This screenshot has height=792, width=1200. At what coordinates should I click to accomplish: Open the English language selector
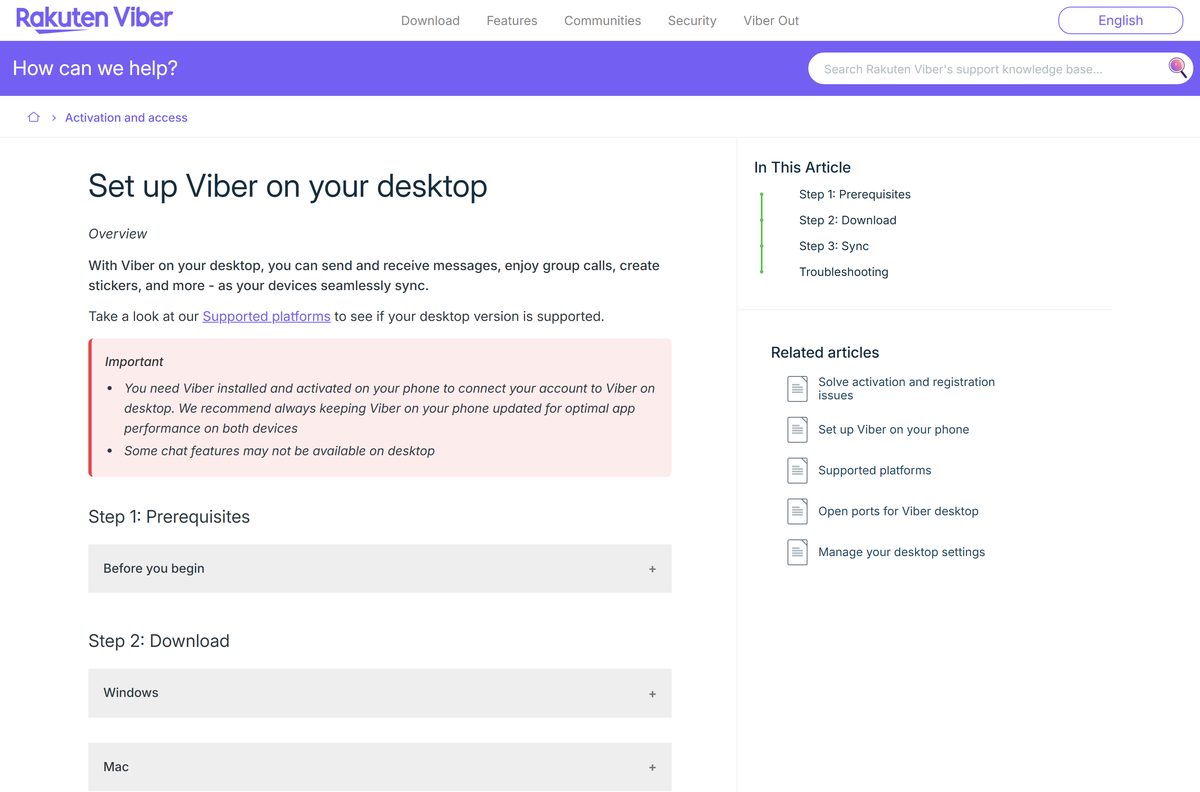[x=1120, y=20]
